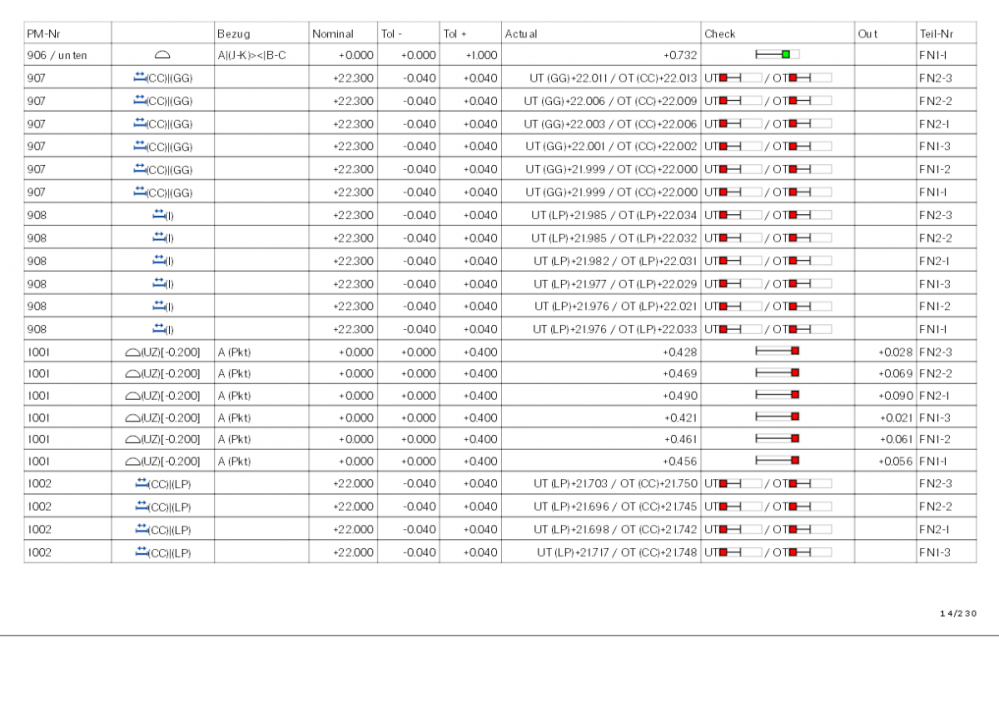Click the Teil-Nr column header
The height and width of the screenshot is (709, 999).
pos(932,33)
